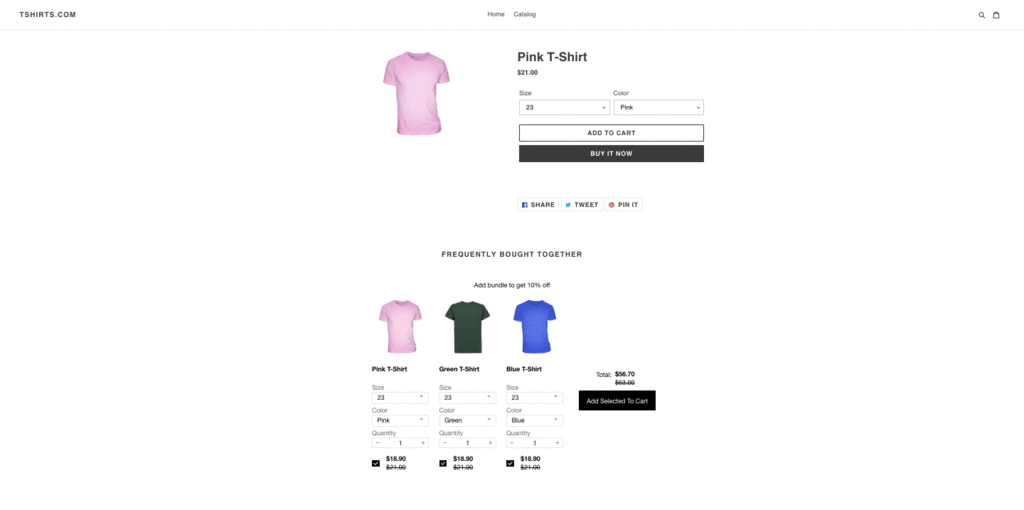1024x510 pixels.
Task: Open Green T-Shirt bundle Color dropdown
Action: [x=468, y=421]
